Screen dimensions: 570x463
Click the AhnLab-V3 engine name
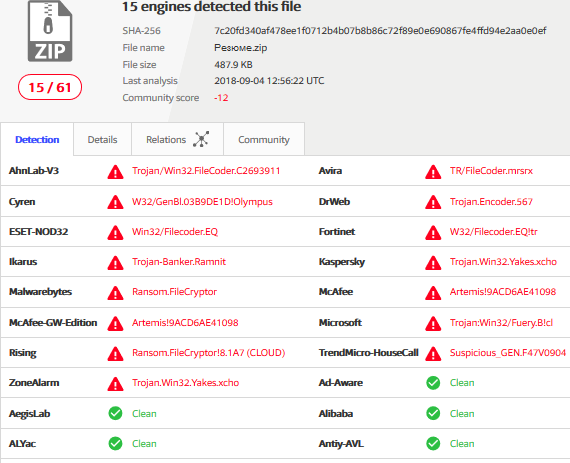[34, 171]
